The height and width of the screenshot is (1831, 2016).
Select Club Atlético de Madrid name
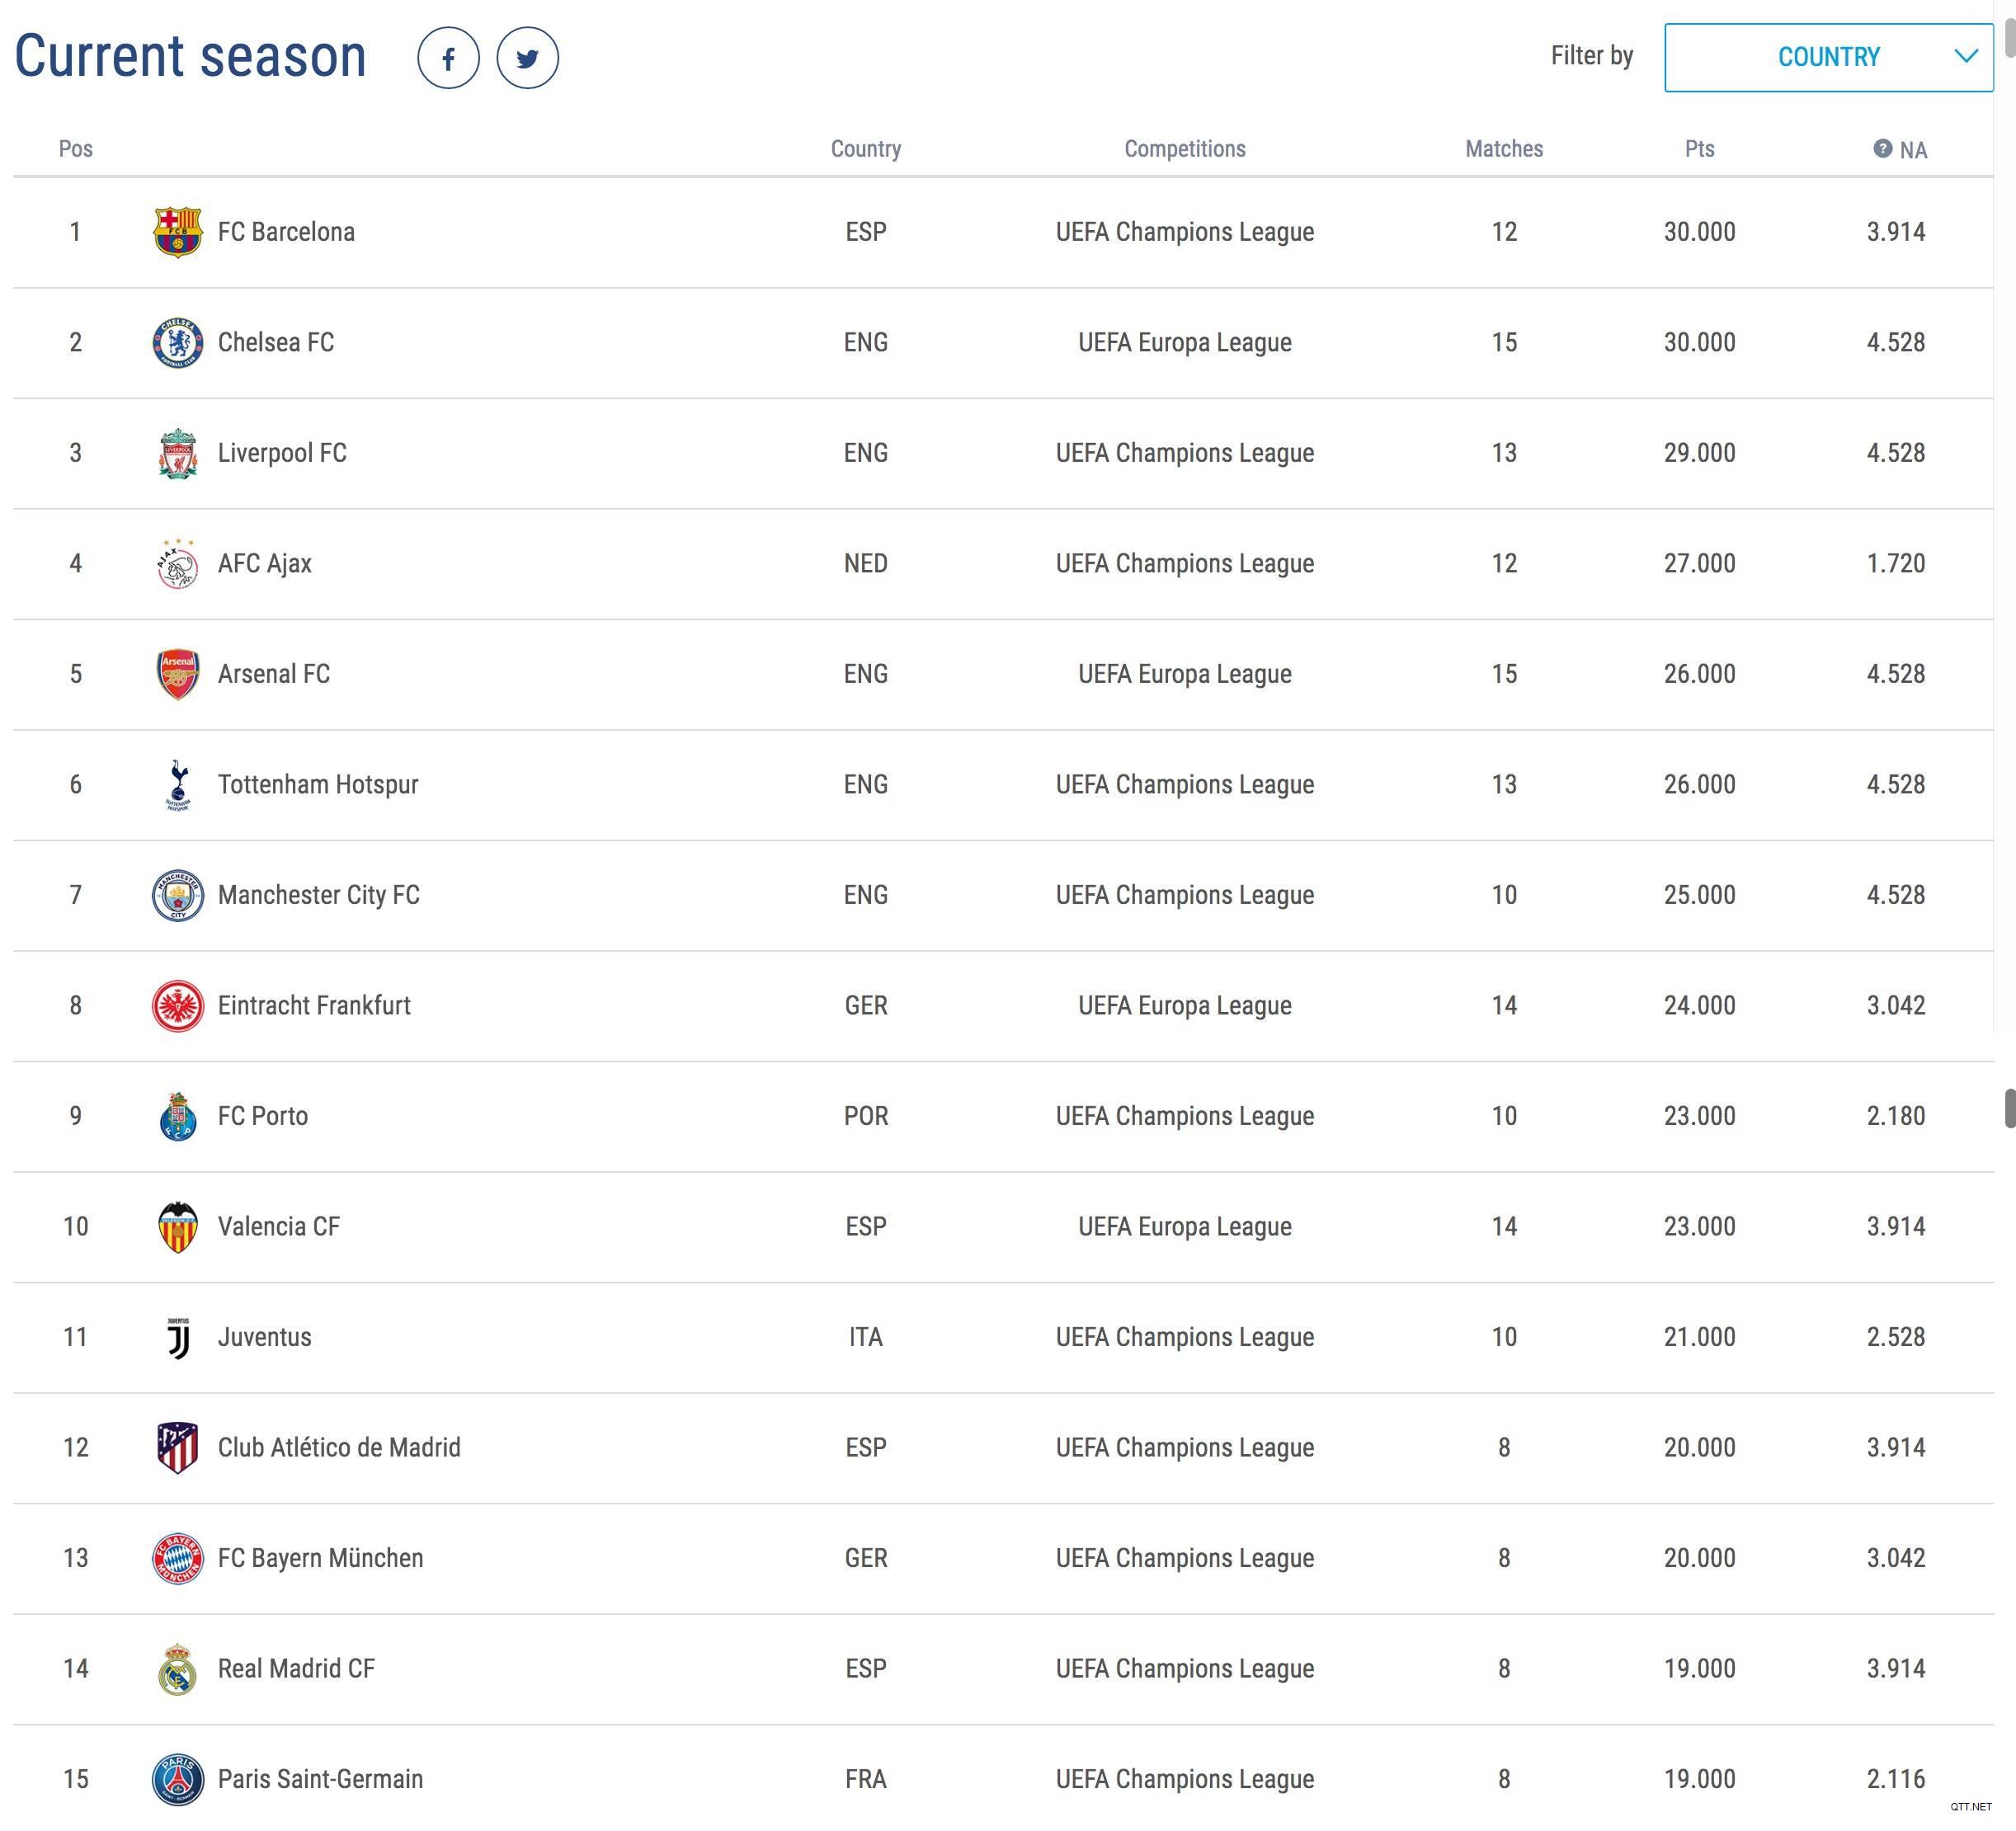click(339, 1448)
